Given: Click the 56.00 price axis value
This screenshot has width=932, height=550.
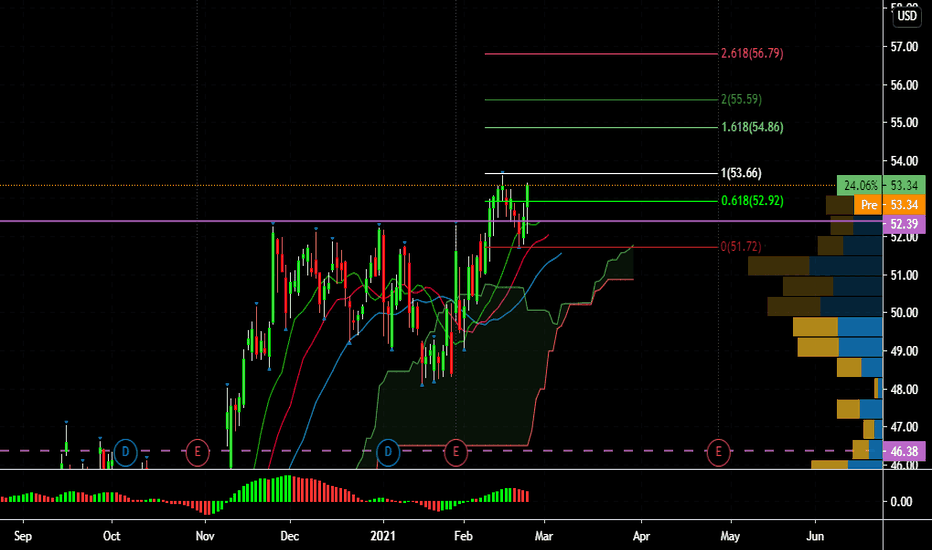Looking at the screenshot, I should 904,86.
